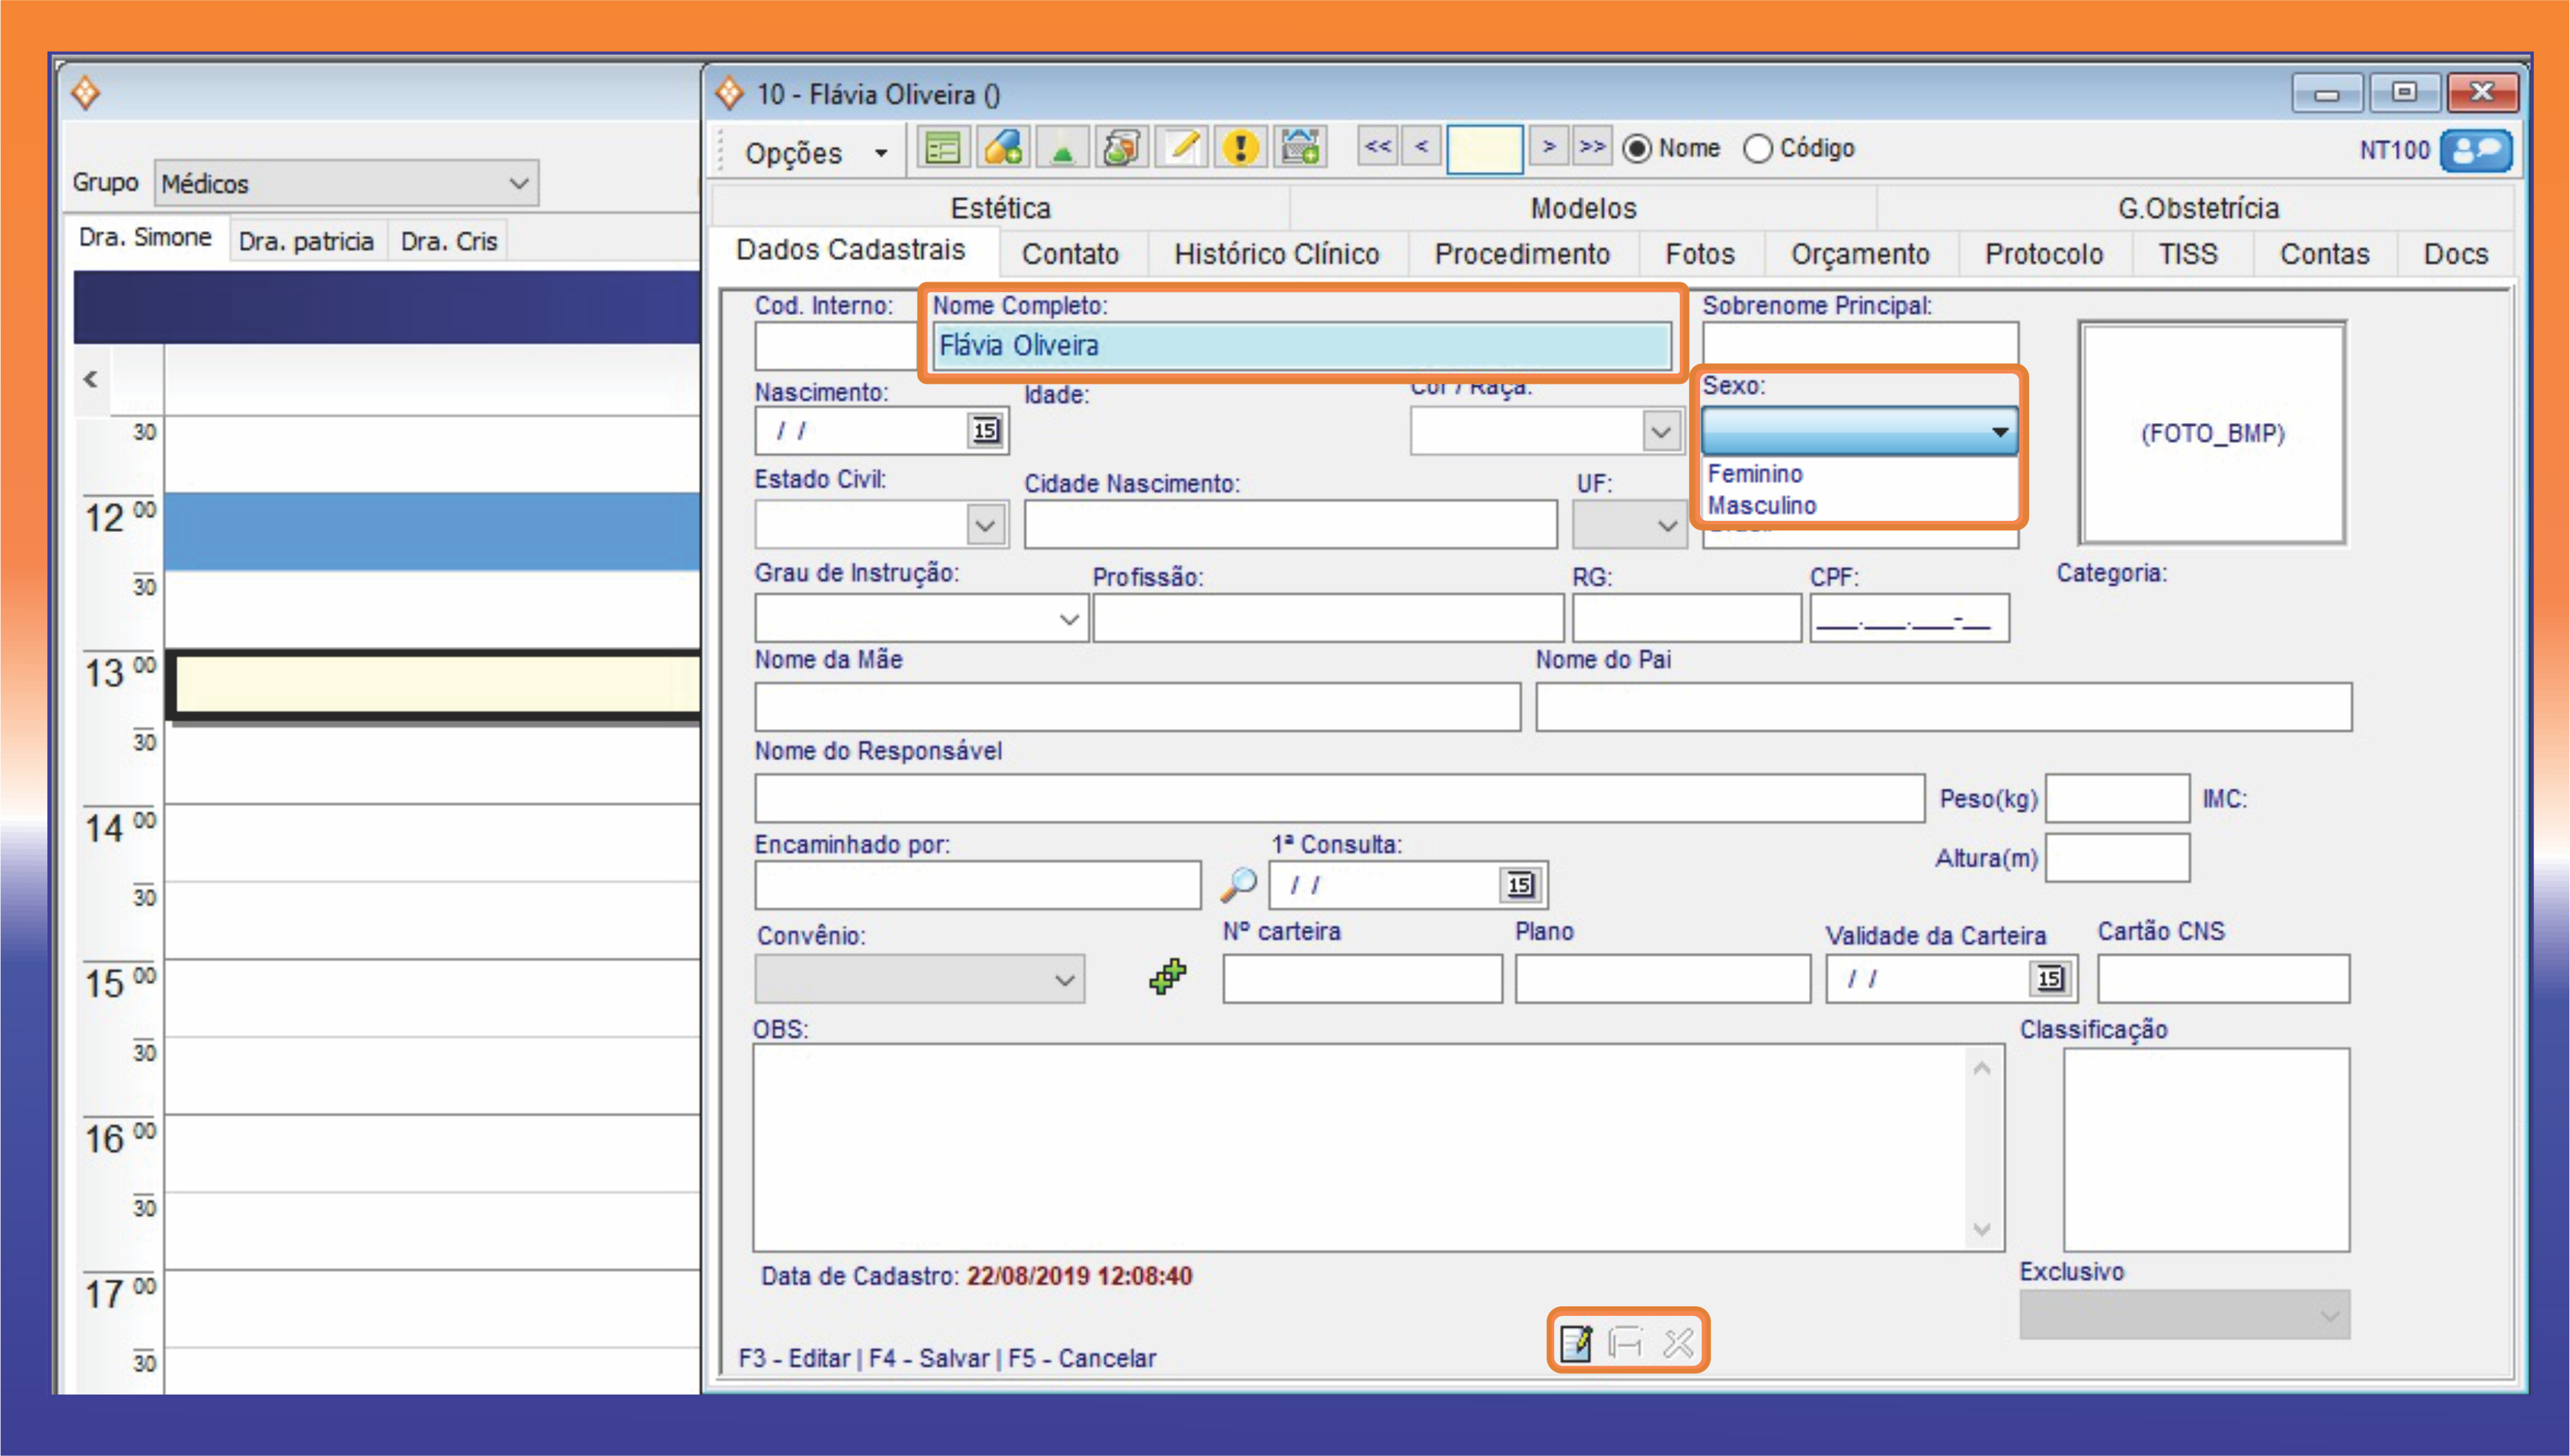Open the Opções menu
The width and height of the screenshot is (2570, 1456).
point(815,153)
